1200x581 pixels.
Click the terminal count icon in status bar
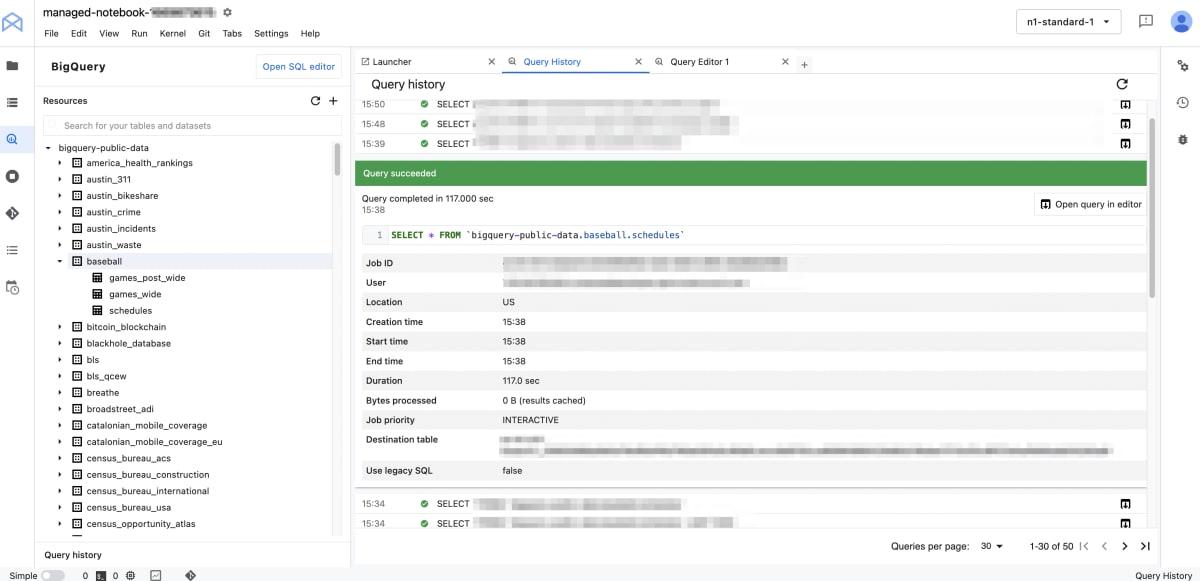click(x=101, y=575)
